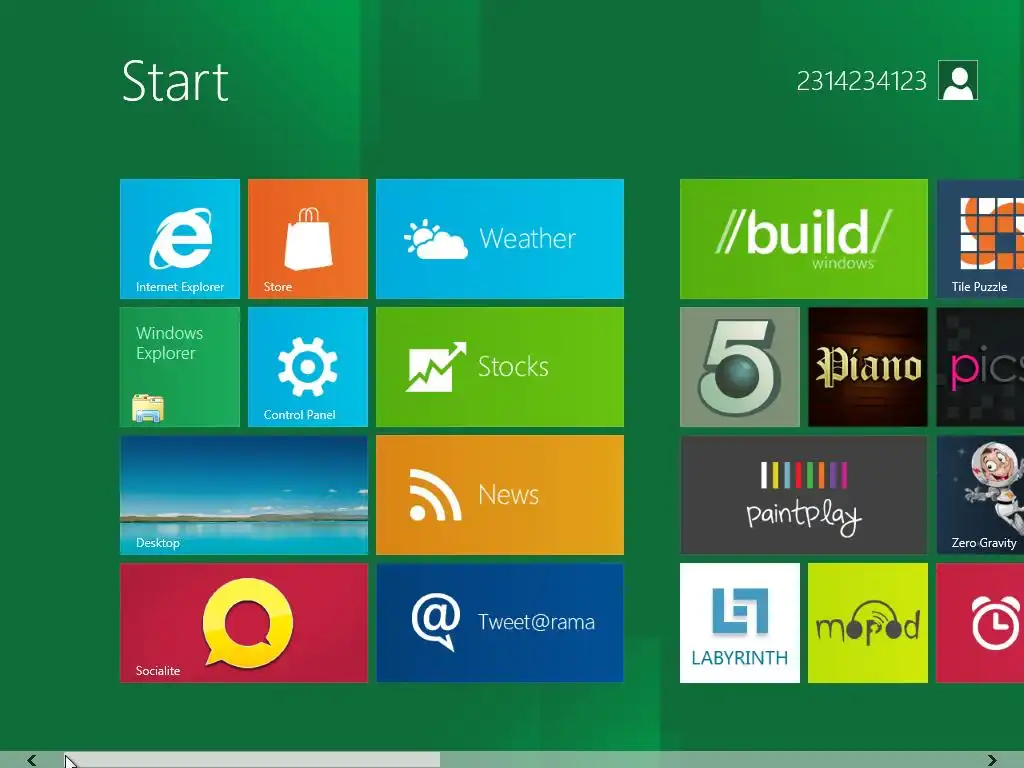Click the scroll left arrow
Screen dimensions: 1024x768
click(31, 760)
